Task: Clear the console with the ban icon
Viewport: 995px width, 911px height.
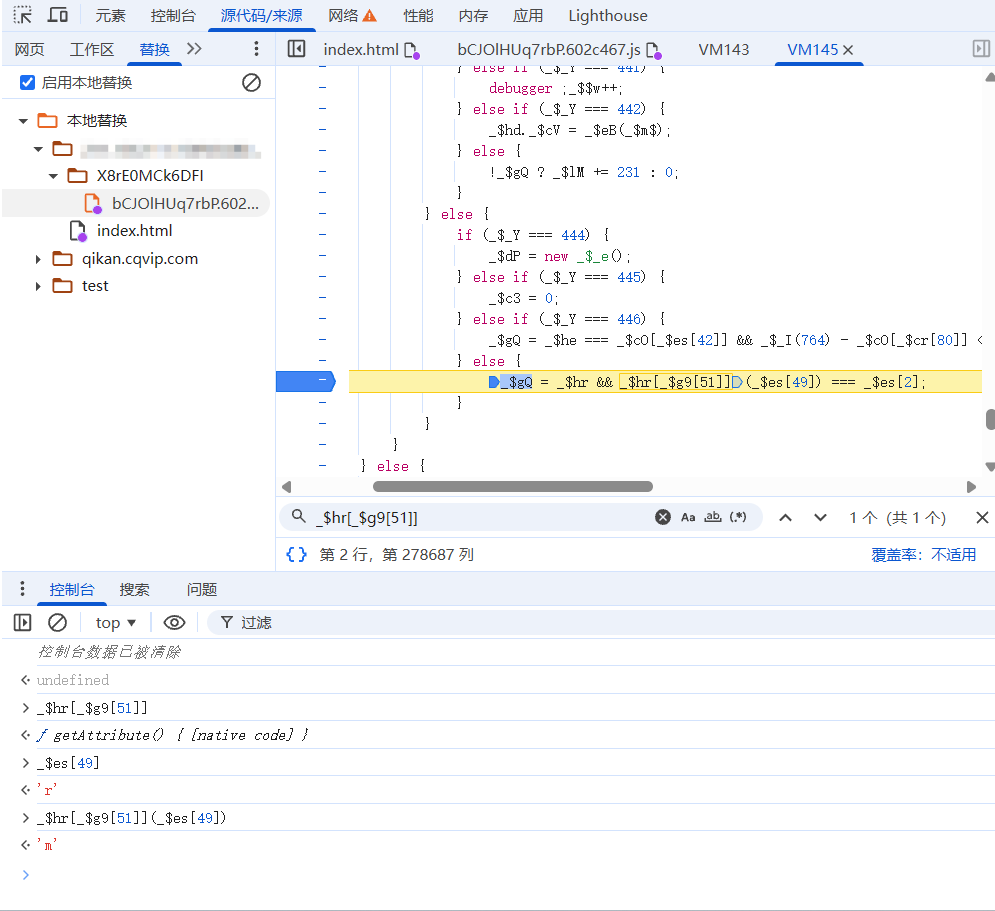Action: (58, 622)
